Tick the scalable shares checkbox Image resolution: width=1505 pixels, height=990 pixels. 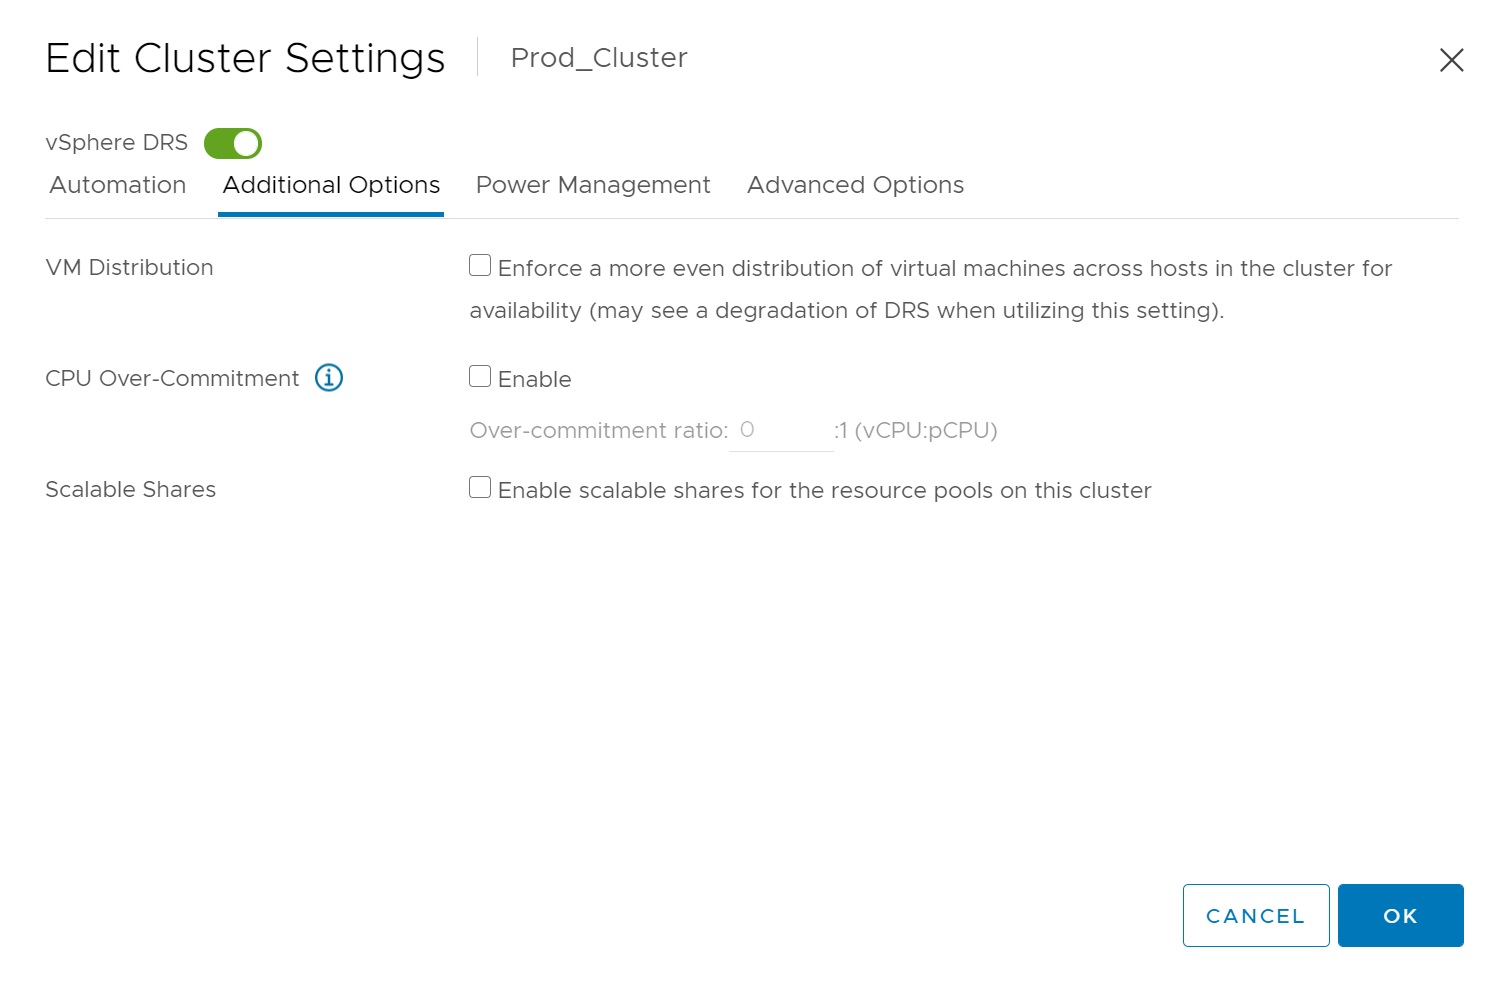coord(480,488)
